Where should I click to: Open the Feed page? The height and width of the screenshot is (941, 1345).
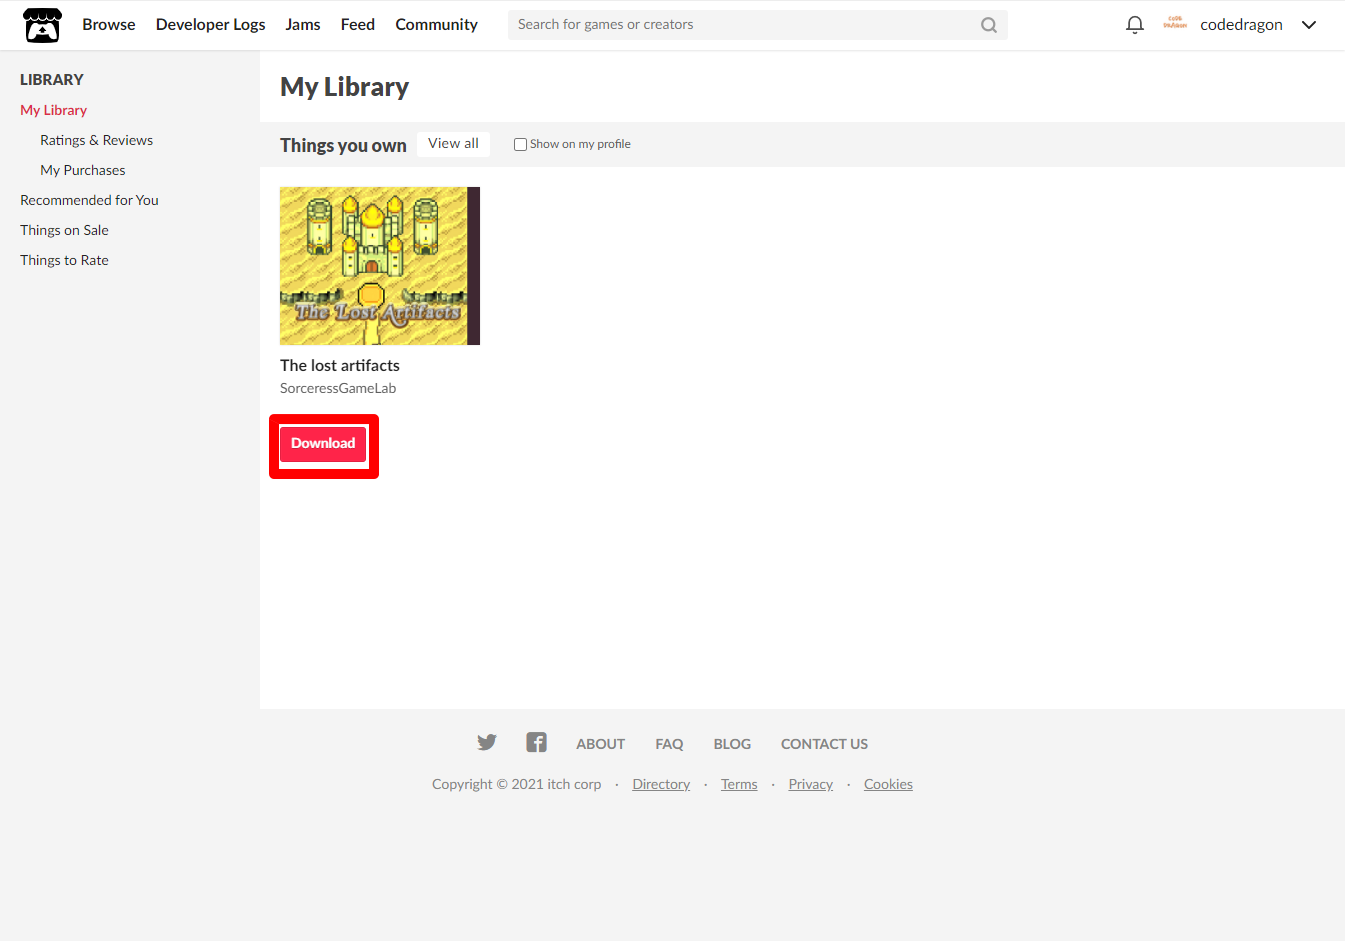[x=358, y=24]
